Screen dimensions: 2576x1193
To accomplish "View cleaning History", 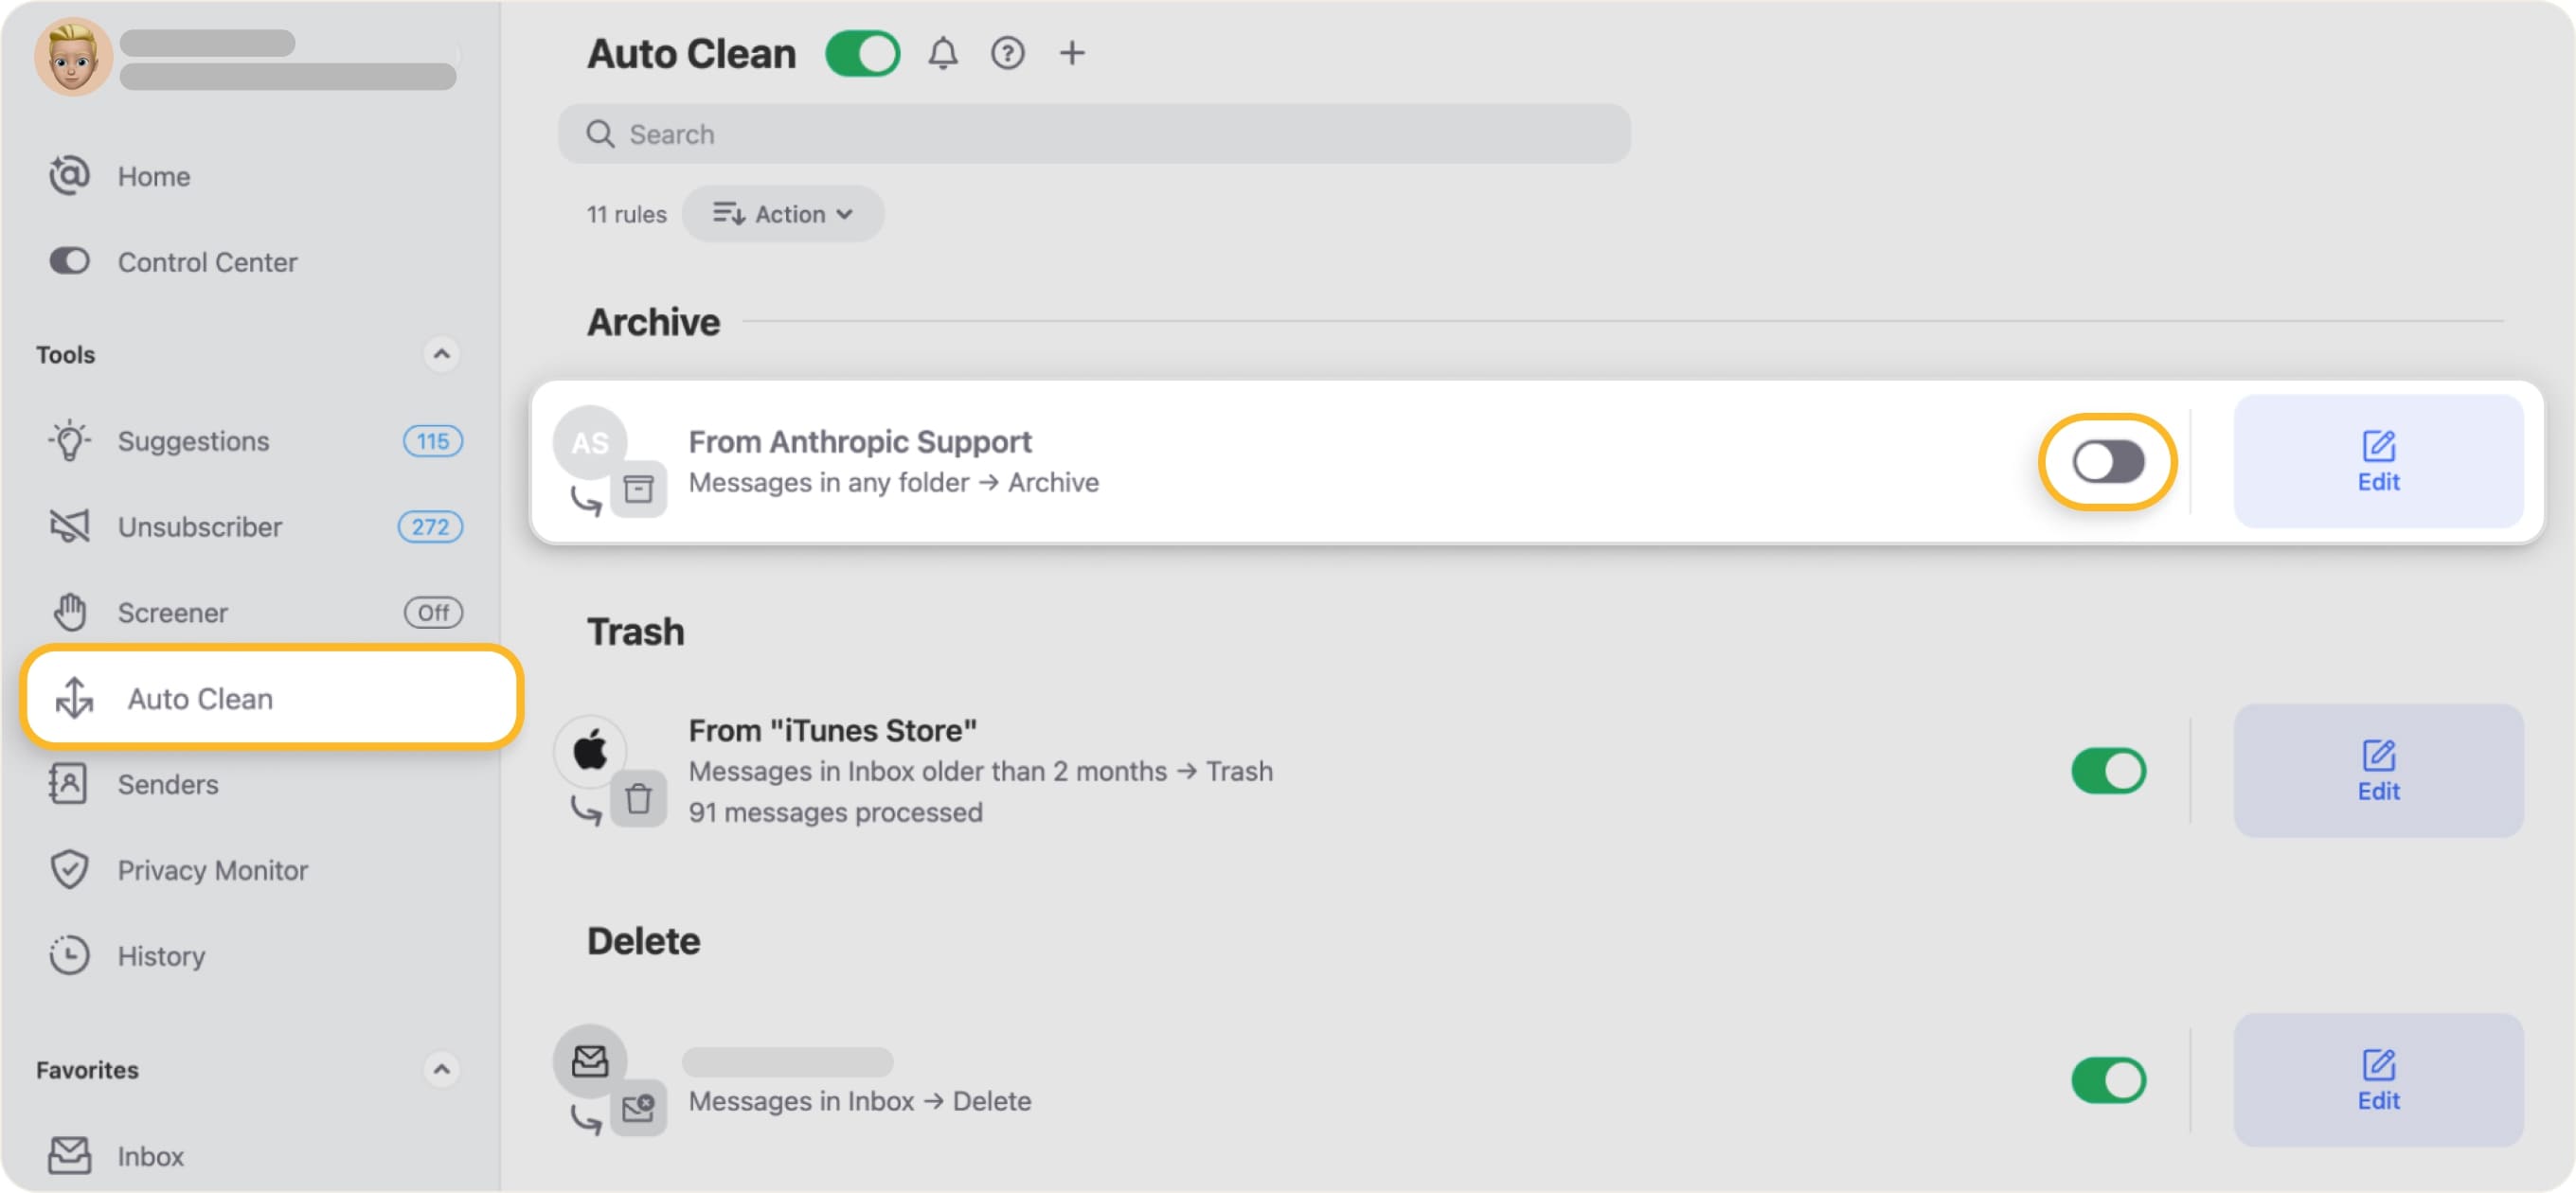I will (x=161, y=956).
